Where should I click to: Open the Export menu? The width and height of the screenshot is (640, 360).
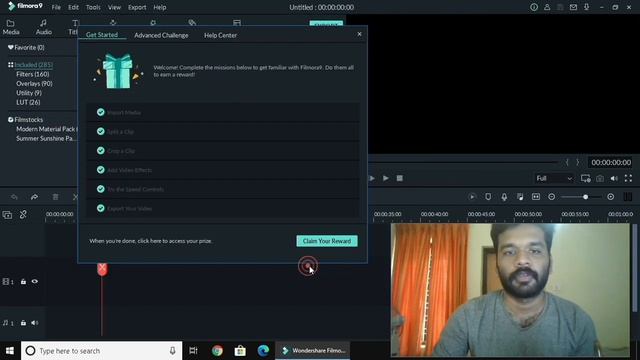(137, 7)
